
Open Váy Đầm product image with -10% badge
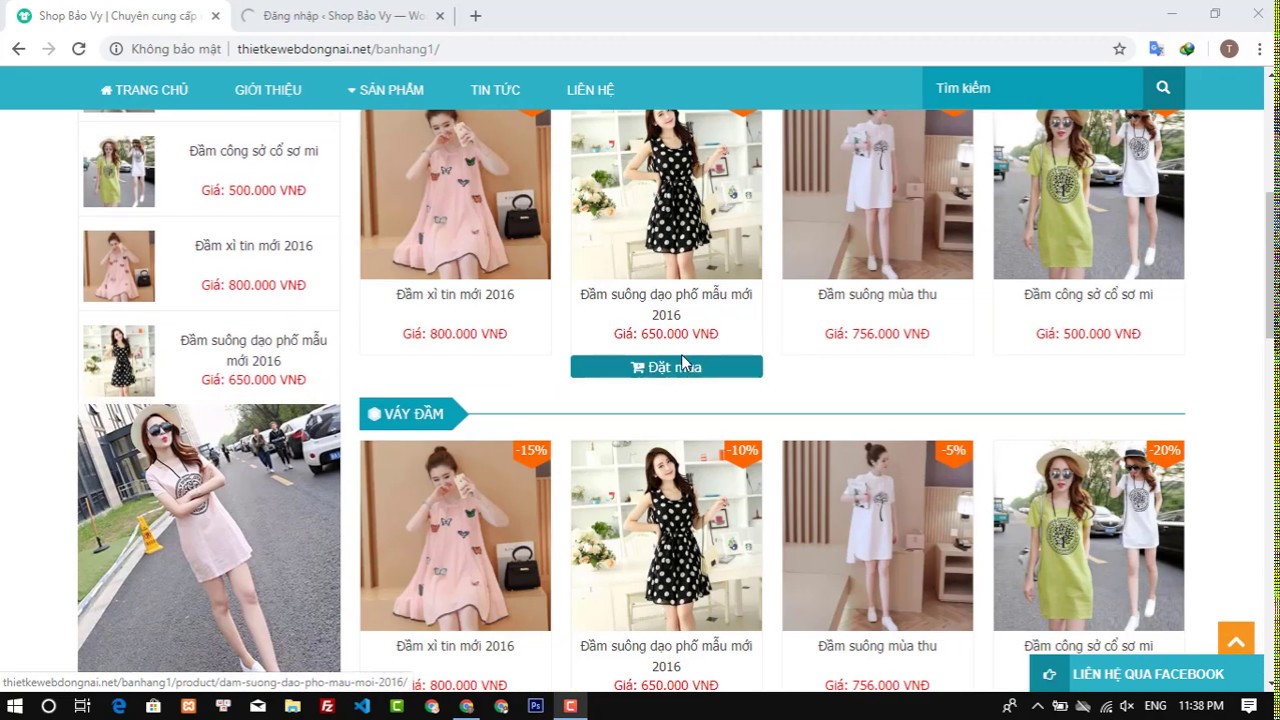tap(666, 536)
